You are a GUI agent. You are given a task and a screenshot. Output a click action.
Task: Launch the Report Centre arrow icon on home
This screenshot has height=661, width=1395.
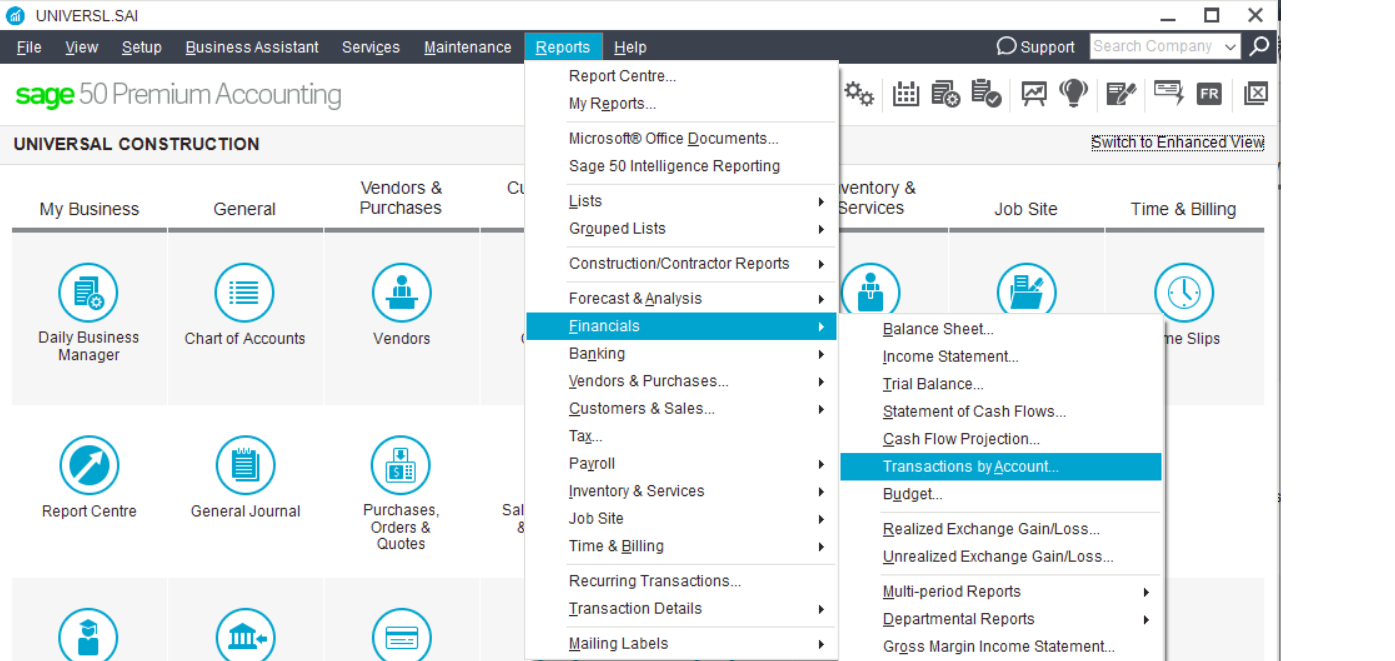[89, 466]
